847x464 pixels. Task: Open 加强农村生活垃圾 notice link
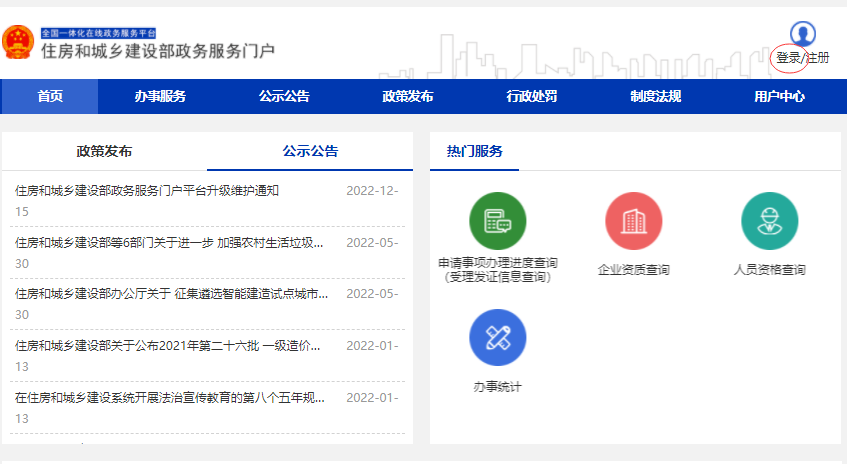pos(169,243)
